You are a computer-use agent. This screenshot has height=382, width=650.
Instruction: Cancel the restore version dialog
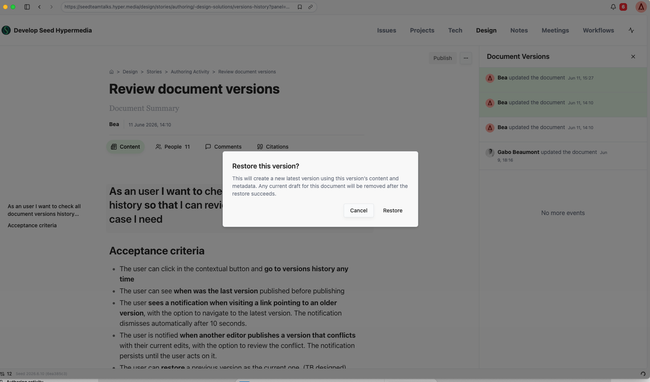(359, 210)
